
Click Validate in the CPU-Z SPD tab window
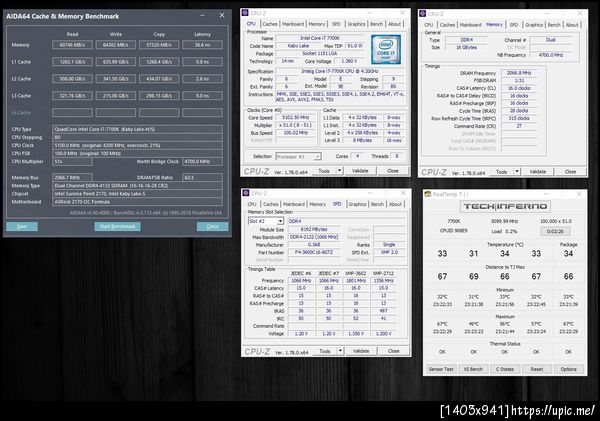[x=361, y=351]
